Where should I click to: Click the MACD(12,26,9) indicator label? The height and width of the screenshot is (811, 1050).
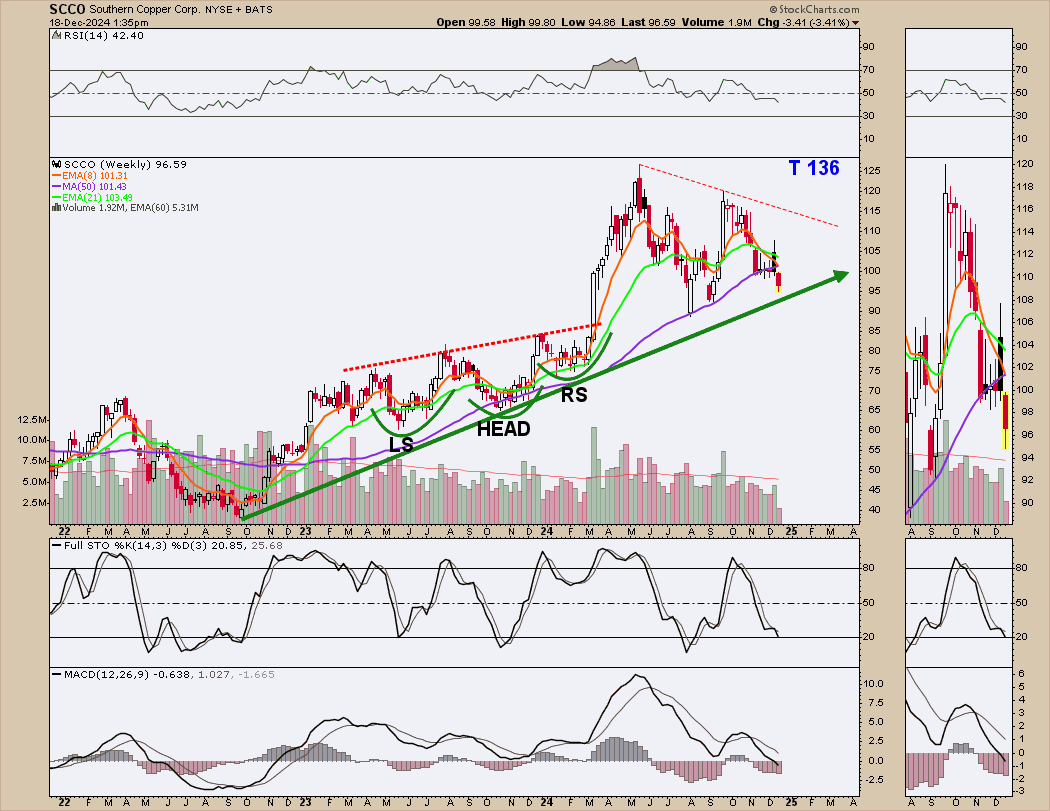(x=107, y=674)
